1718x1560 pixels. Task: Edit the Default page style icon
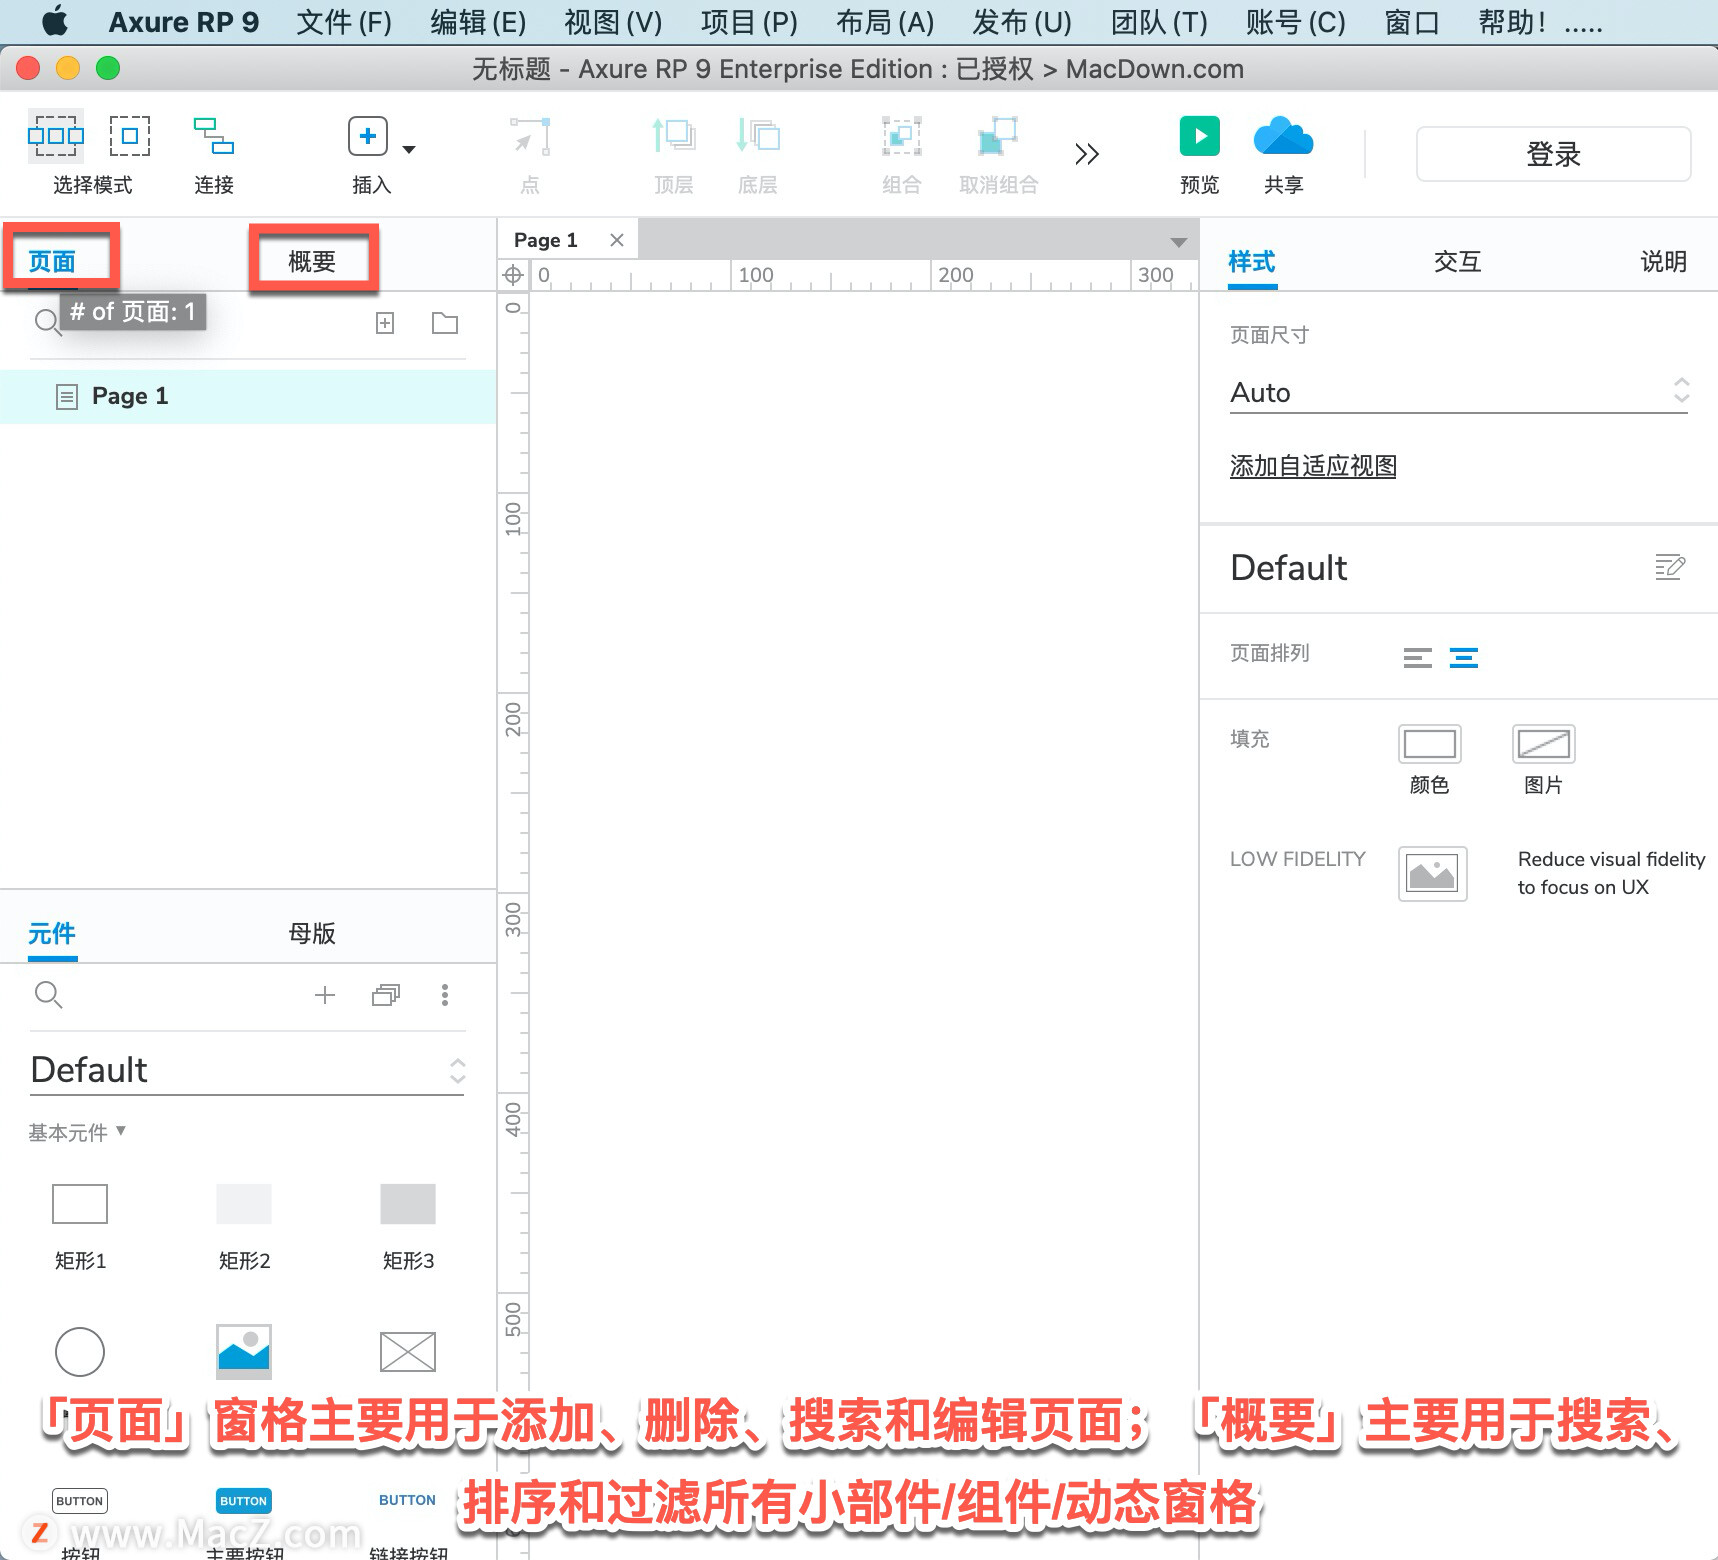coord(1670,567)
